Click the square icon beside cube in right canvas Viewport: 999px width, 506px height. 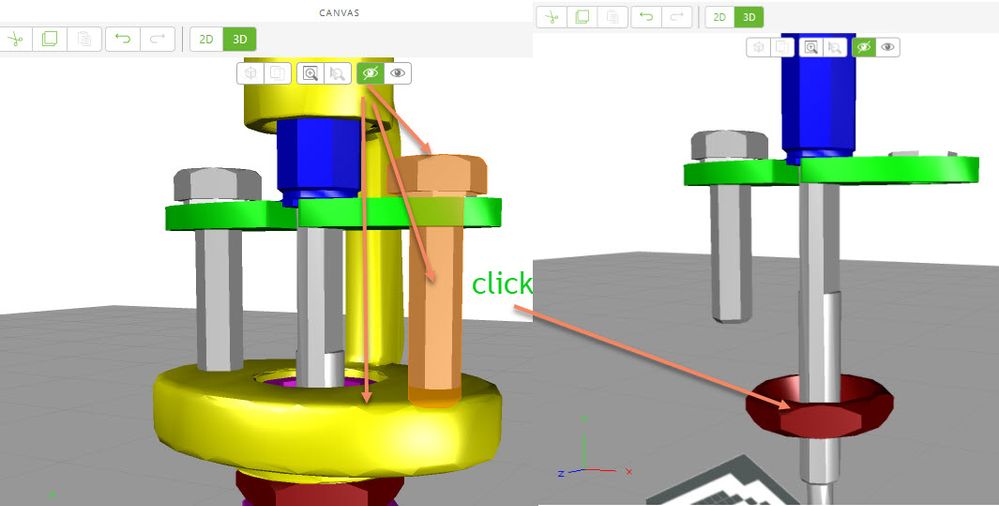[782, 47]
